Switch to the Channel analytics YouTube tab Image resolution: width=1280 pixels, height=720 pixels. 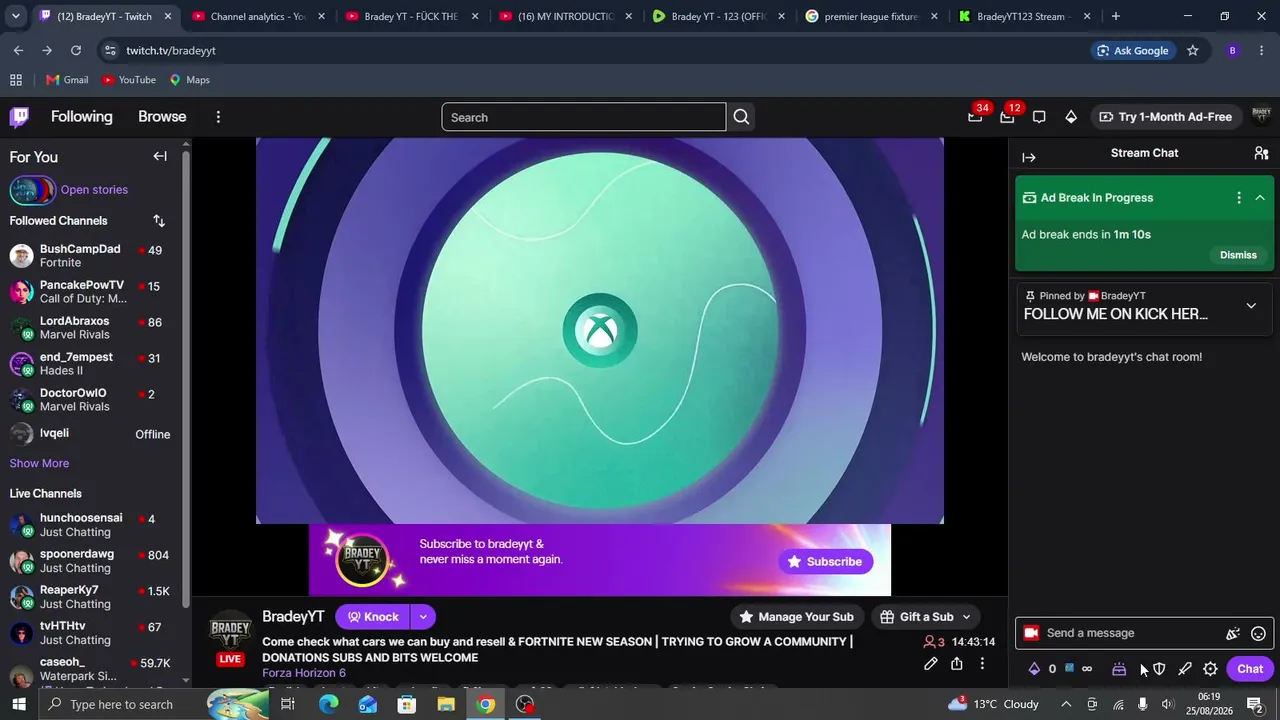(258, 16)
